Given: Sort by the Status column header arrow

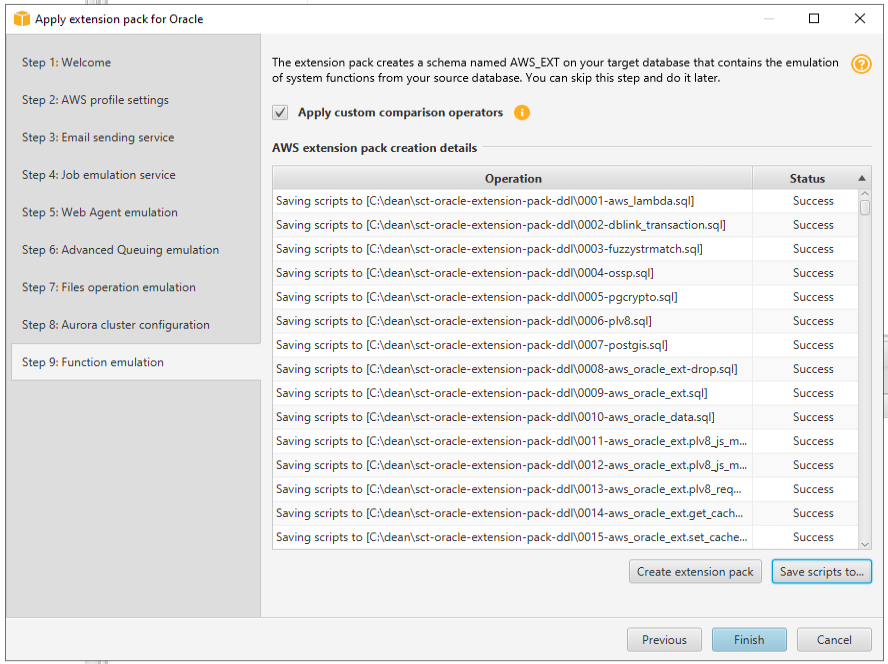Looking at the screenshot, I should [x=862, y=179].
